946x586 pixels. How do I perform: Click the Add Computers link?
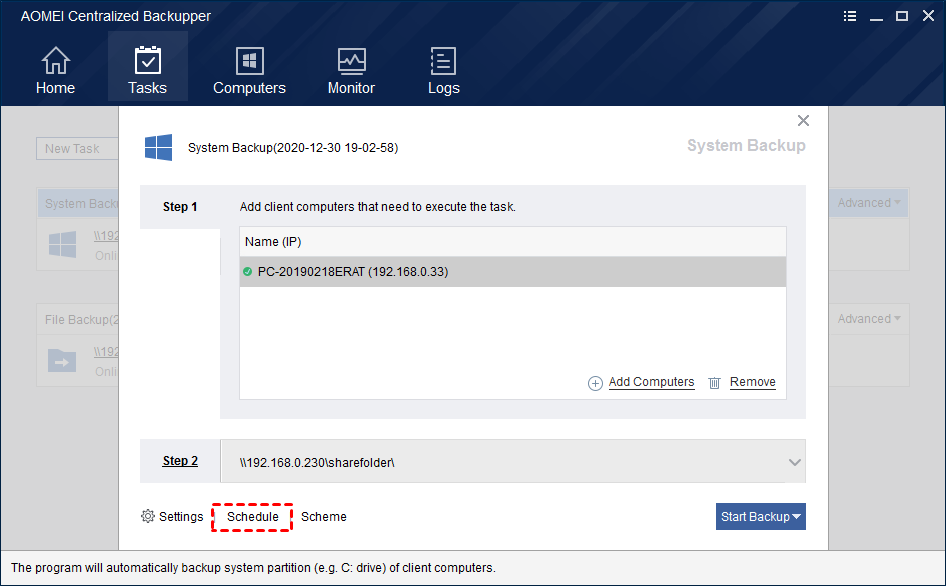(x=651, y=382)
